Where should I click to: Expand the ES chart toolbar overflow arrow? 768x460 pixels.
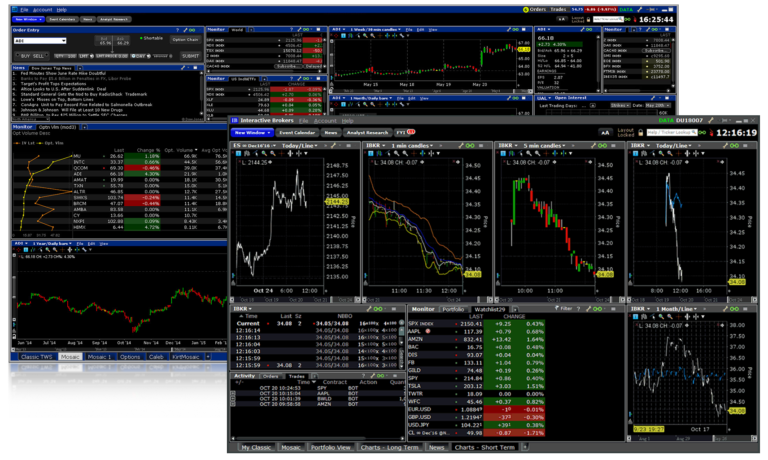306,153
